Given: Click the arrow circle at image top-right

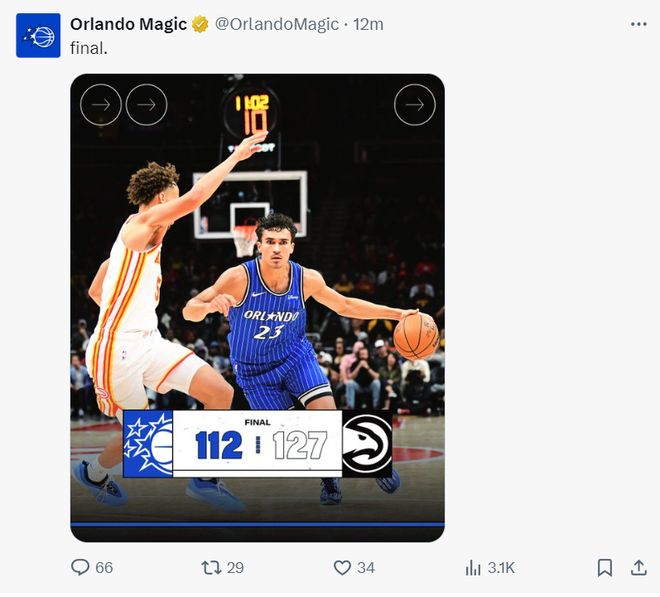Looking at the screenshot, I should pos(414,104).
